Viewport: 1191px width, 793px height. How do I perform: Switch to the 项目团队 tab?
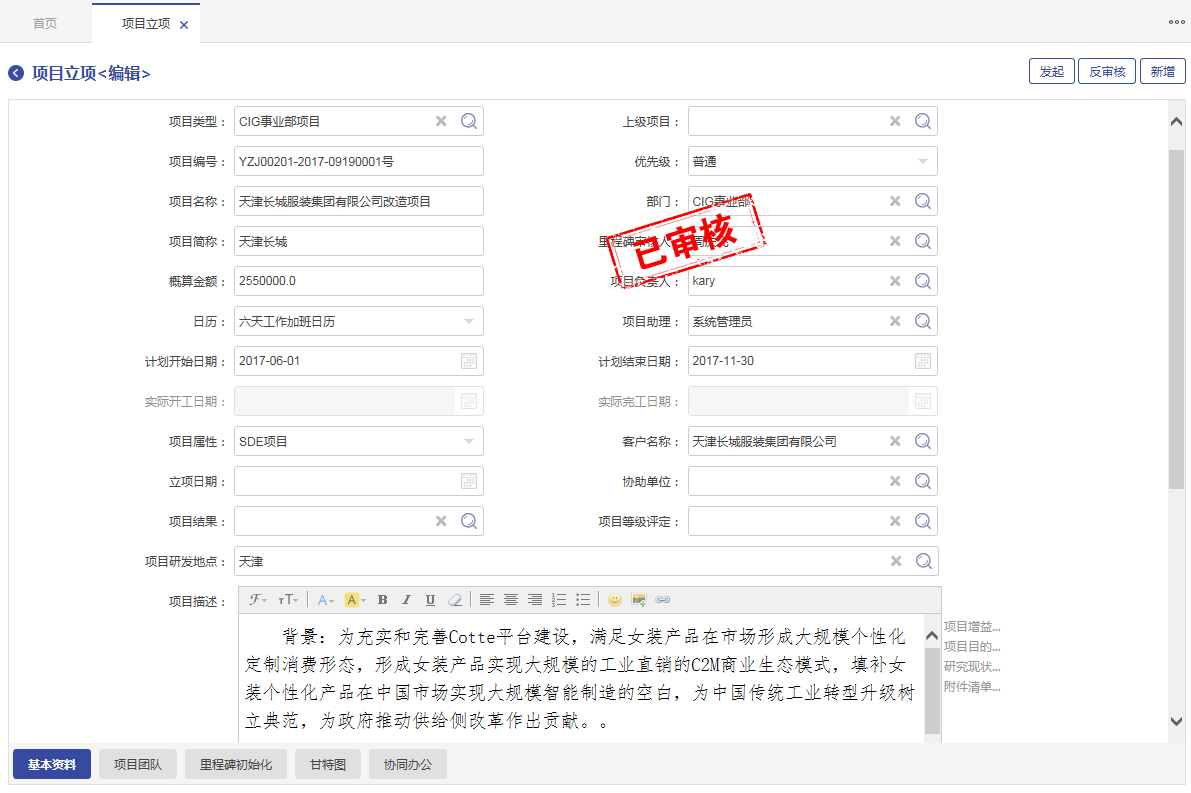coord(138,764)
